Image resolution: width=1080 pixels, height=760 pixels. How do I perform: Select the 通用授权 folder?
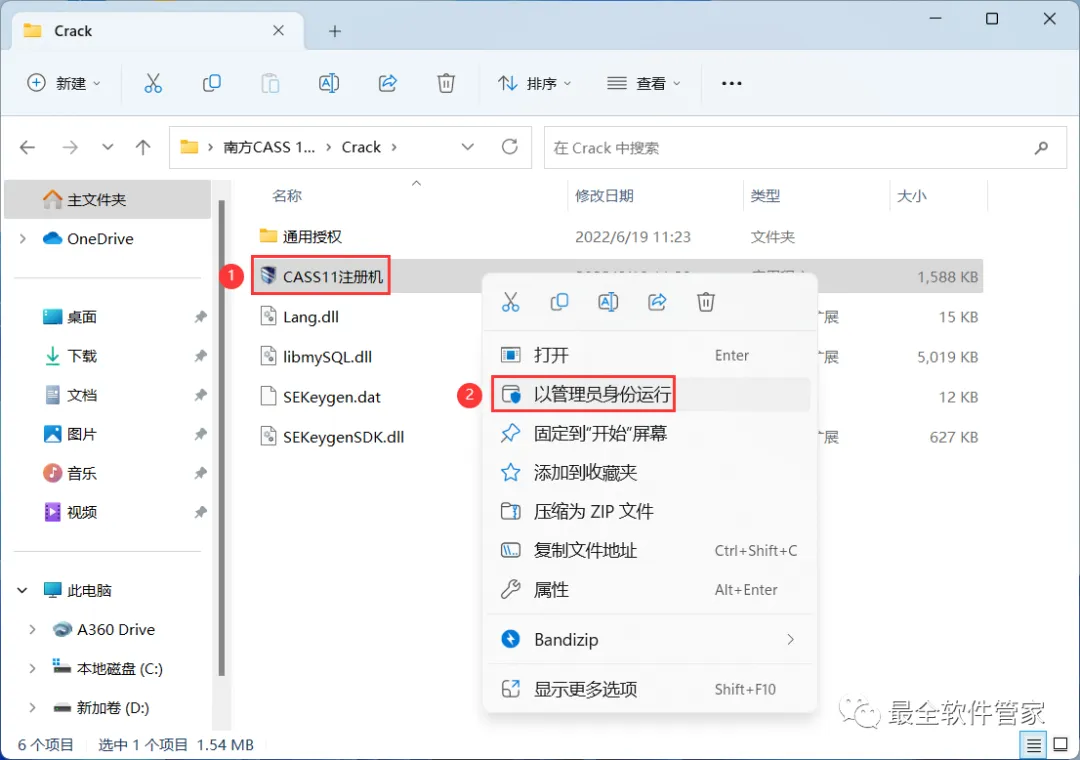(x=312, y=237)
